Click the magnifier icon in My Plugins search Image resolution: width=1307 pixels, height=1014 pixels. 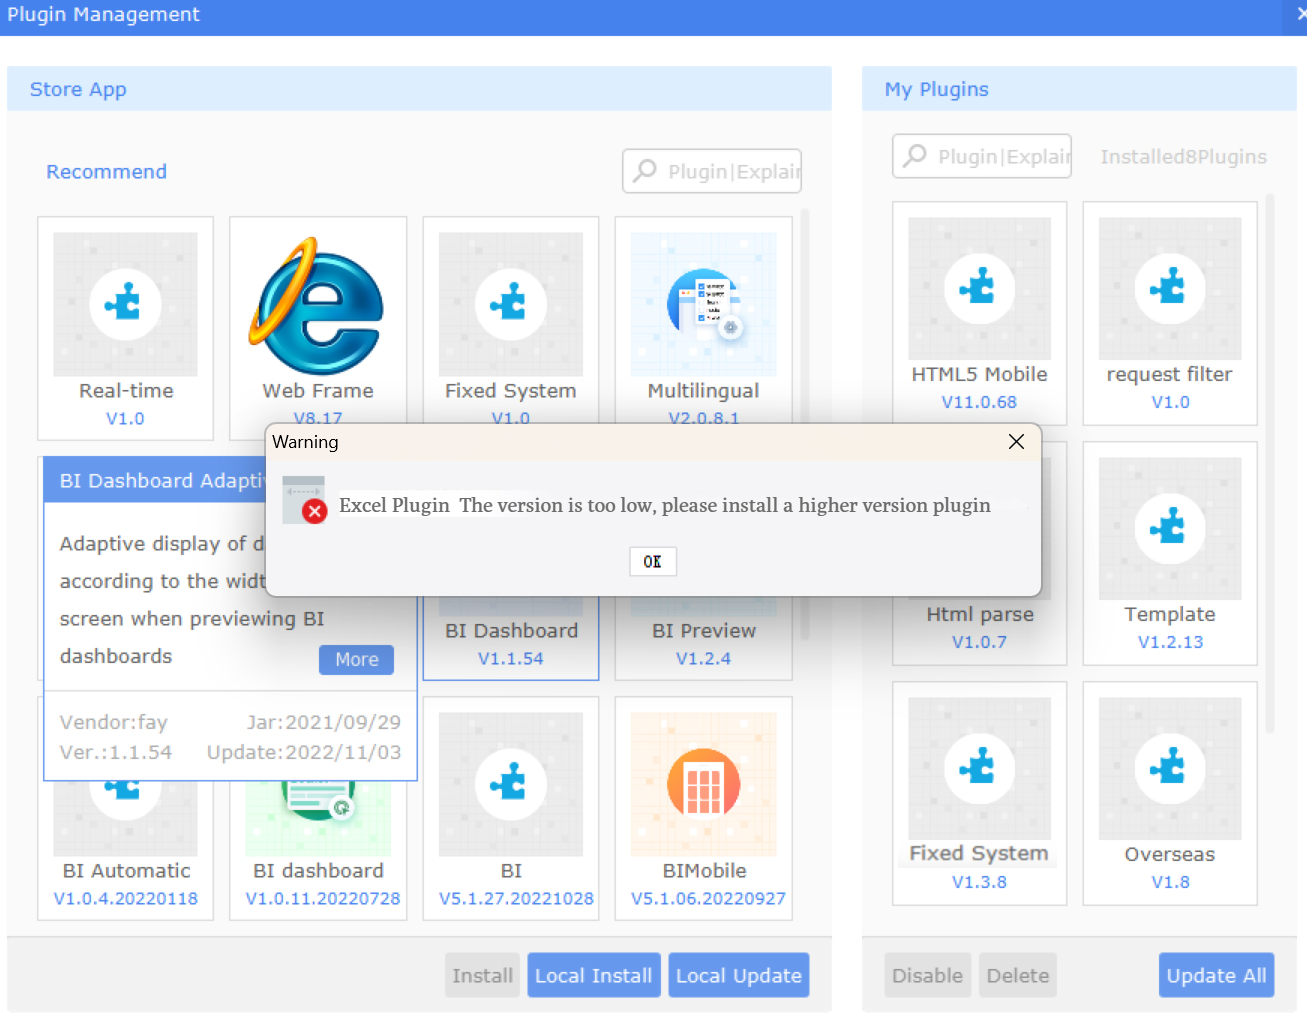pyautogui.click(x=915, y=156)
